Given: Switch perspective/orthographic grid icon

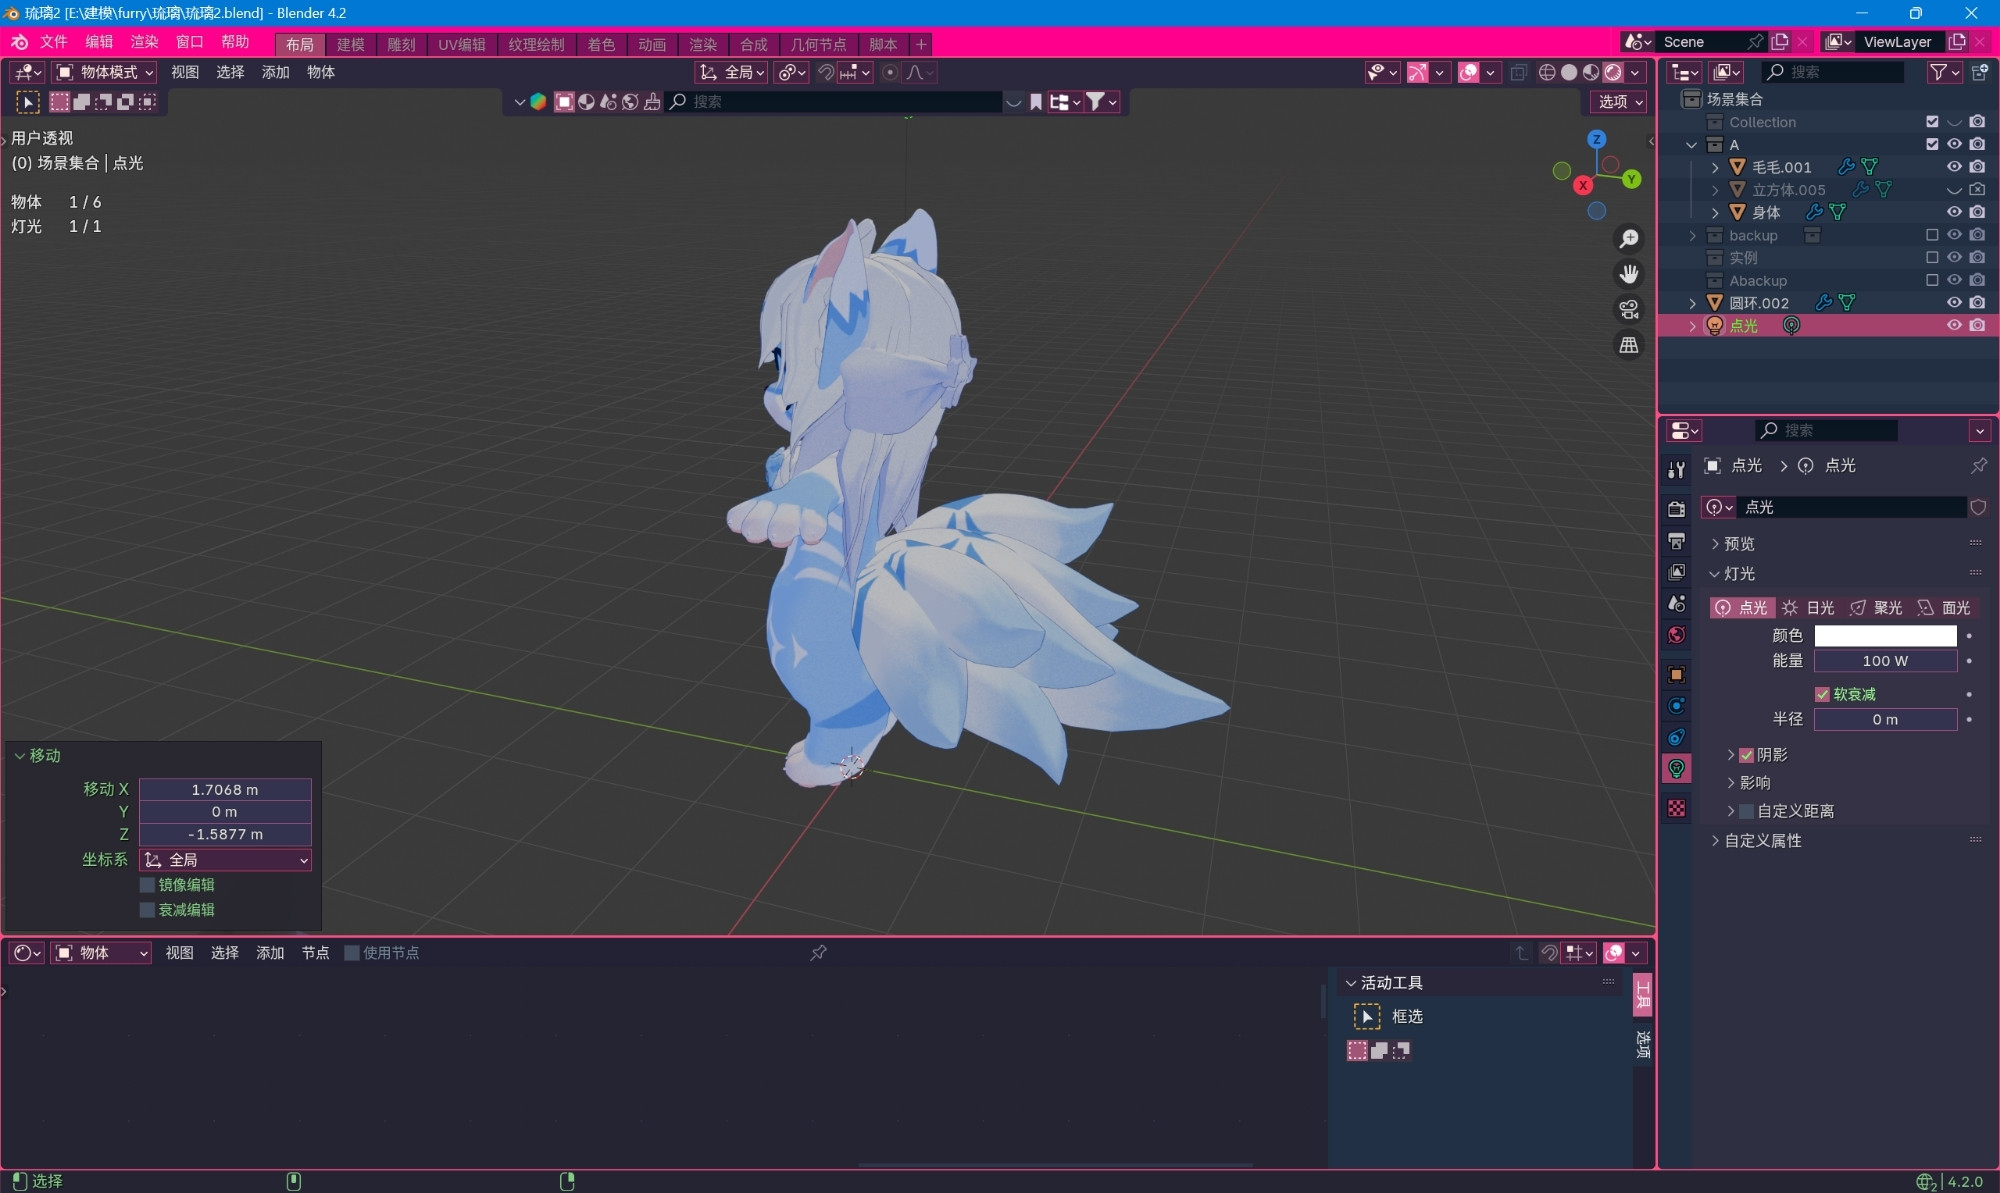Looking at the screenshot, I should [1629, 345].
